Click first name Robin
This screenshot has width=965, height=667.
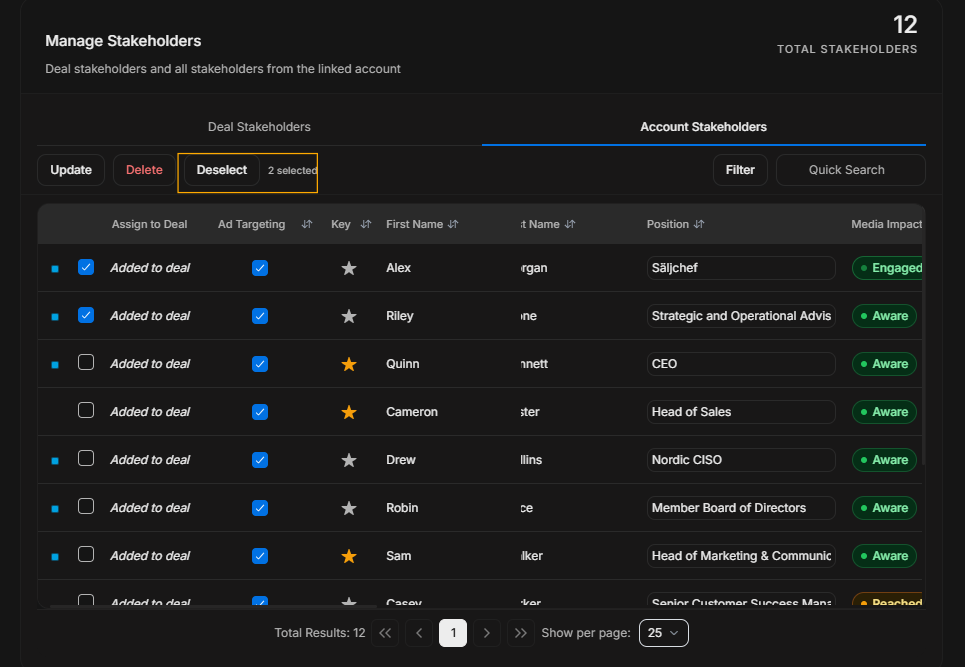click(x=402, y=508)
